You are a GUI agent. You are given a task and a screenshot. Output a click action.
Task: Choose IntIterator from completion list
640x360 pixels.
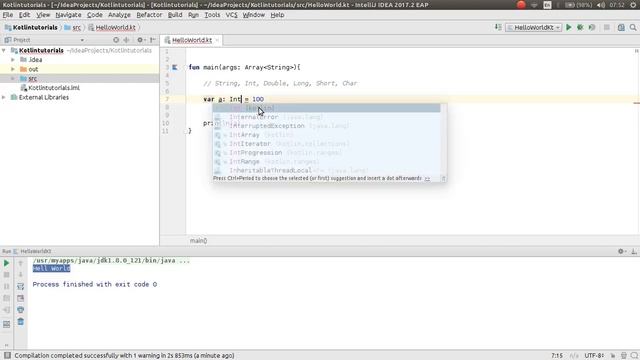(327, 144)
